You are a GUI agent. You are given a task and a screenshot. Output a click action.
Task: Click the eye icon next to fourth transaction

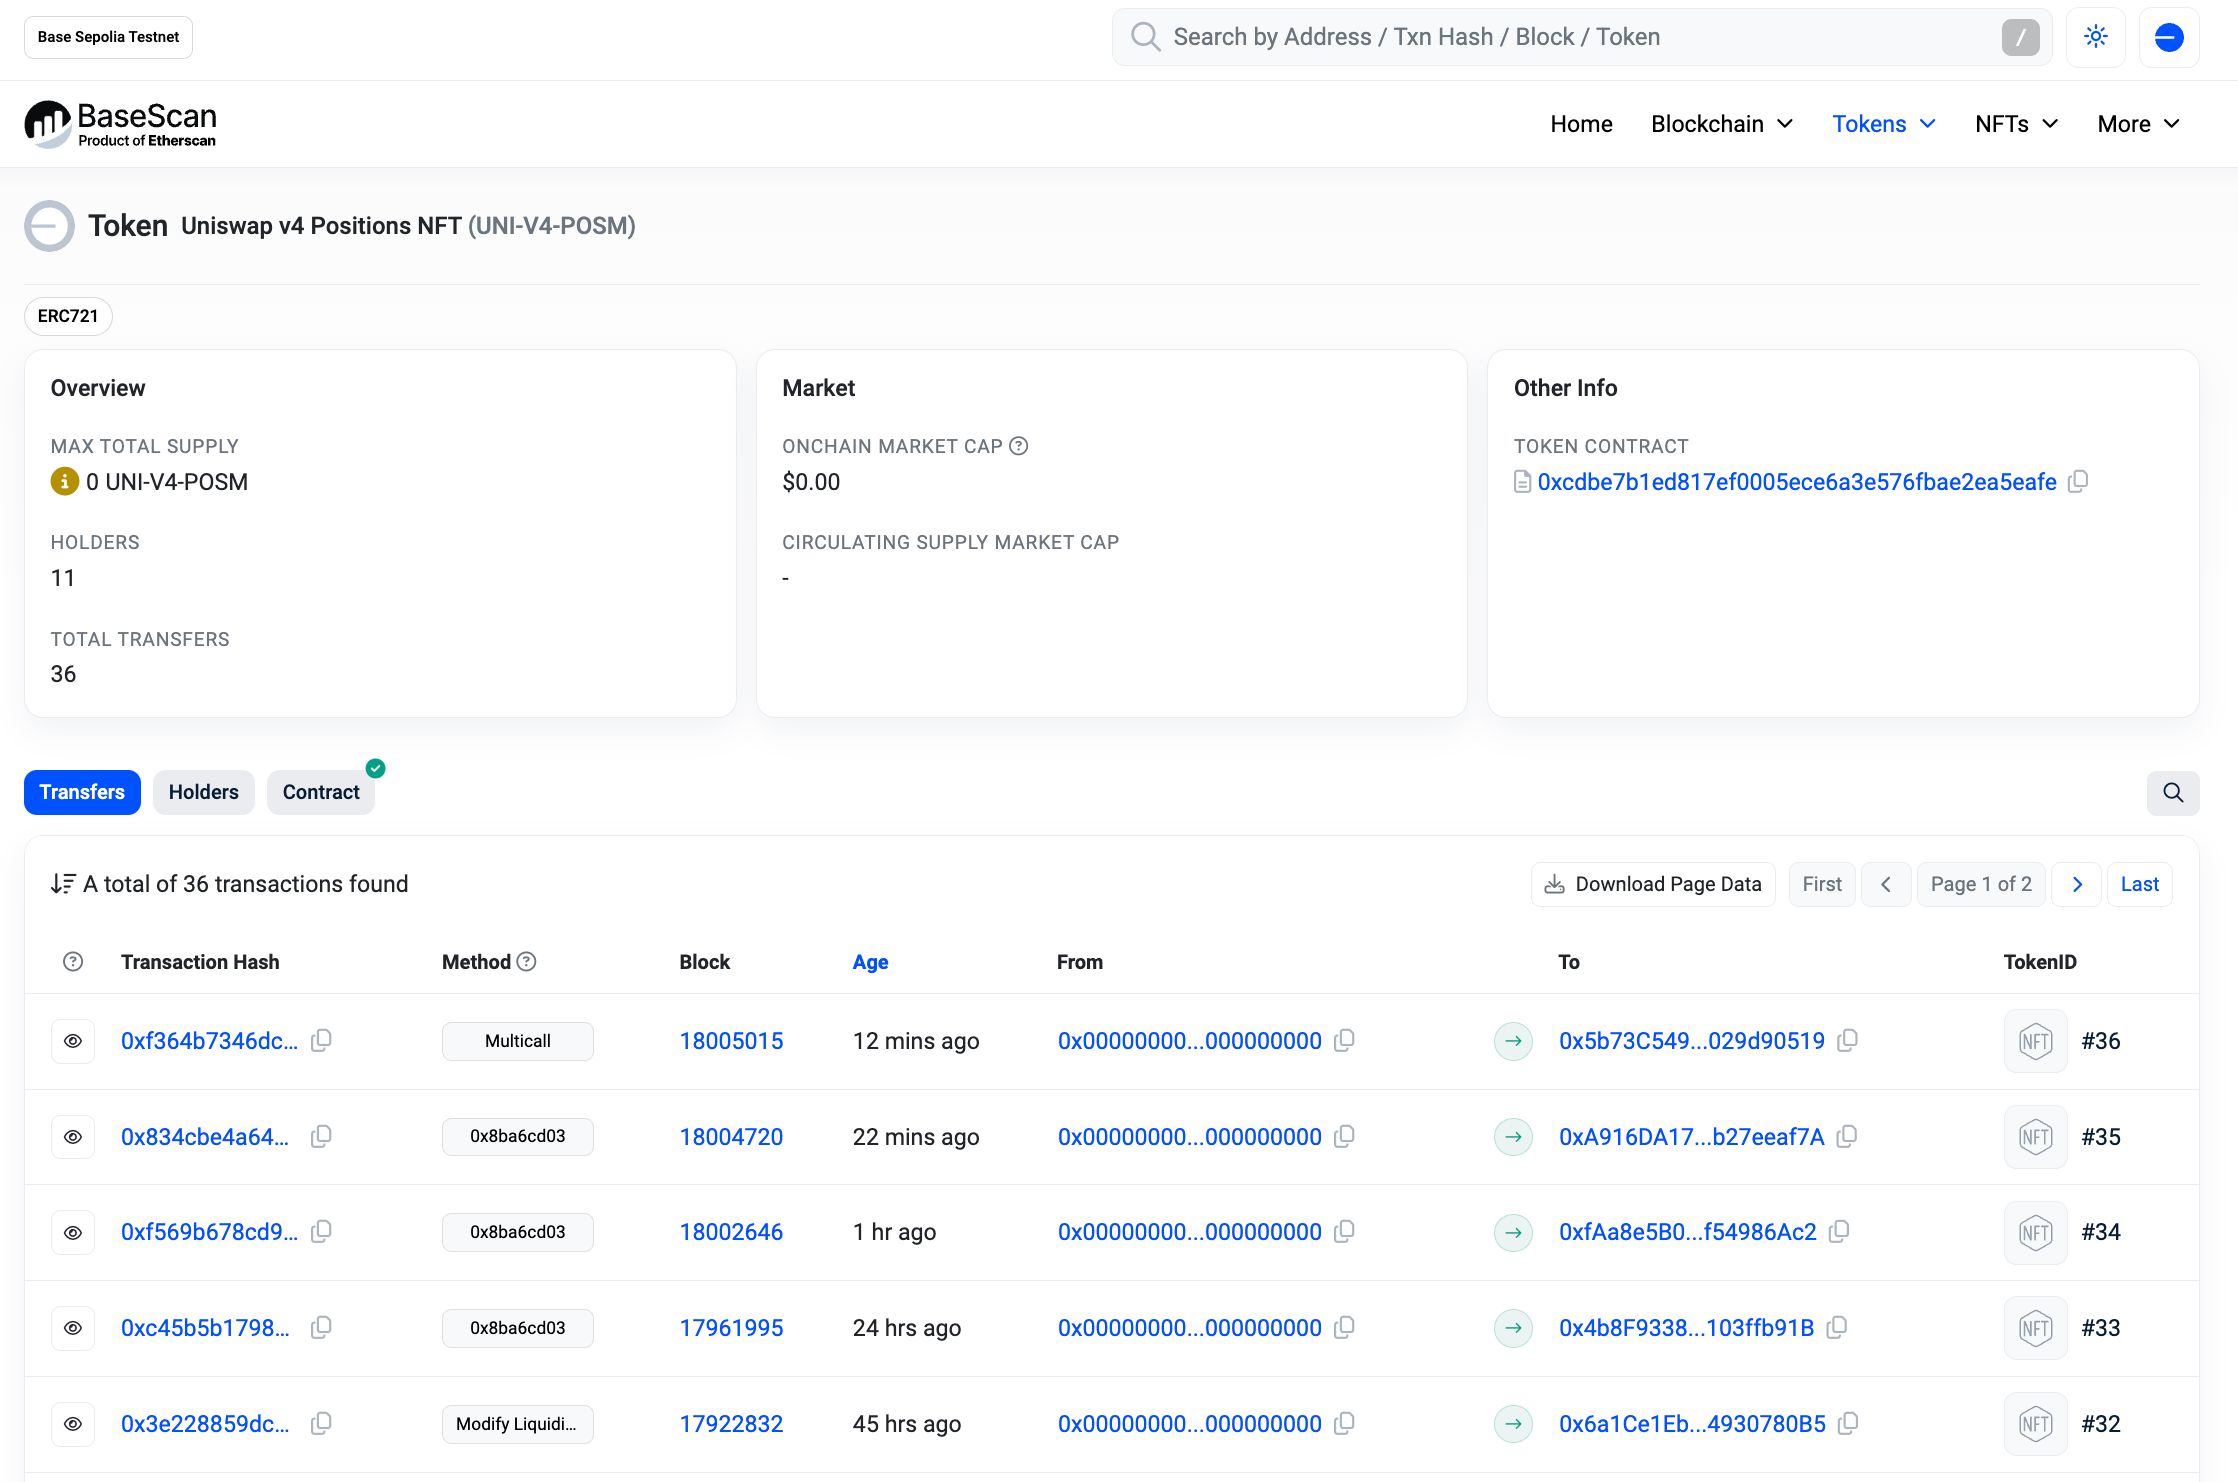click(x=74, y=1328)
